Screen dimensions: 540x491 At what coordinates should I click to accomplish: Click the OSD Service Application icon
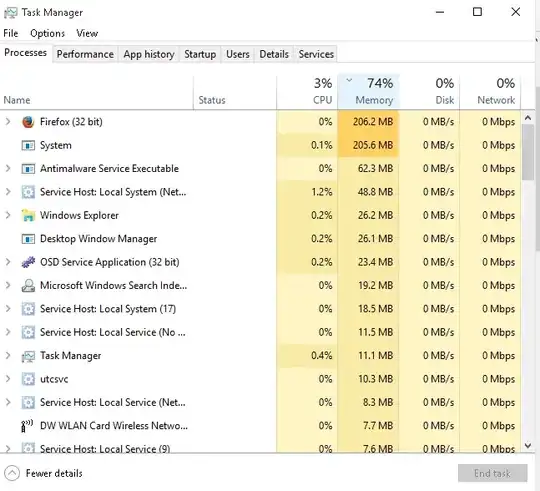pos(28,262)
